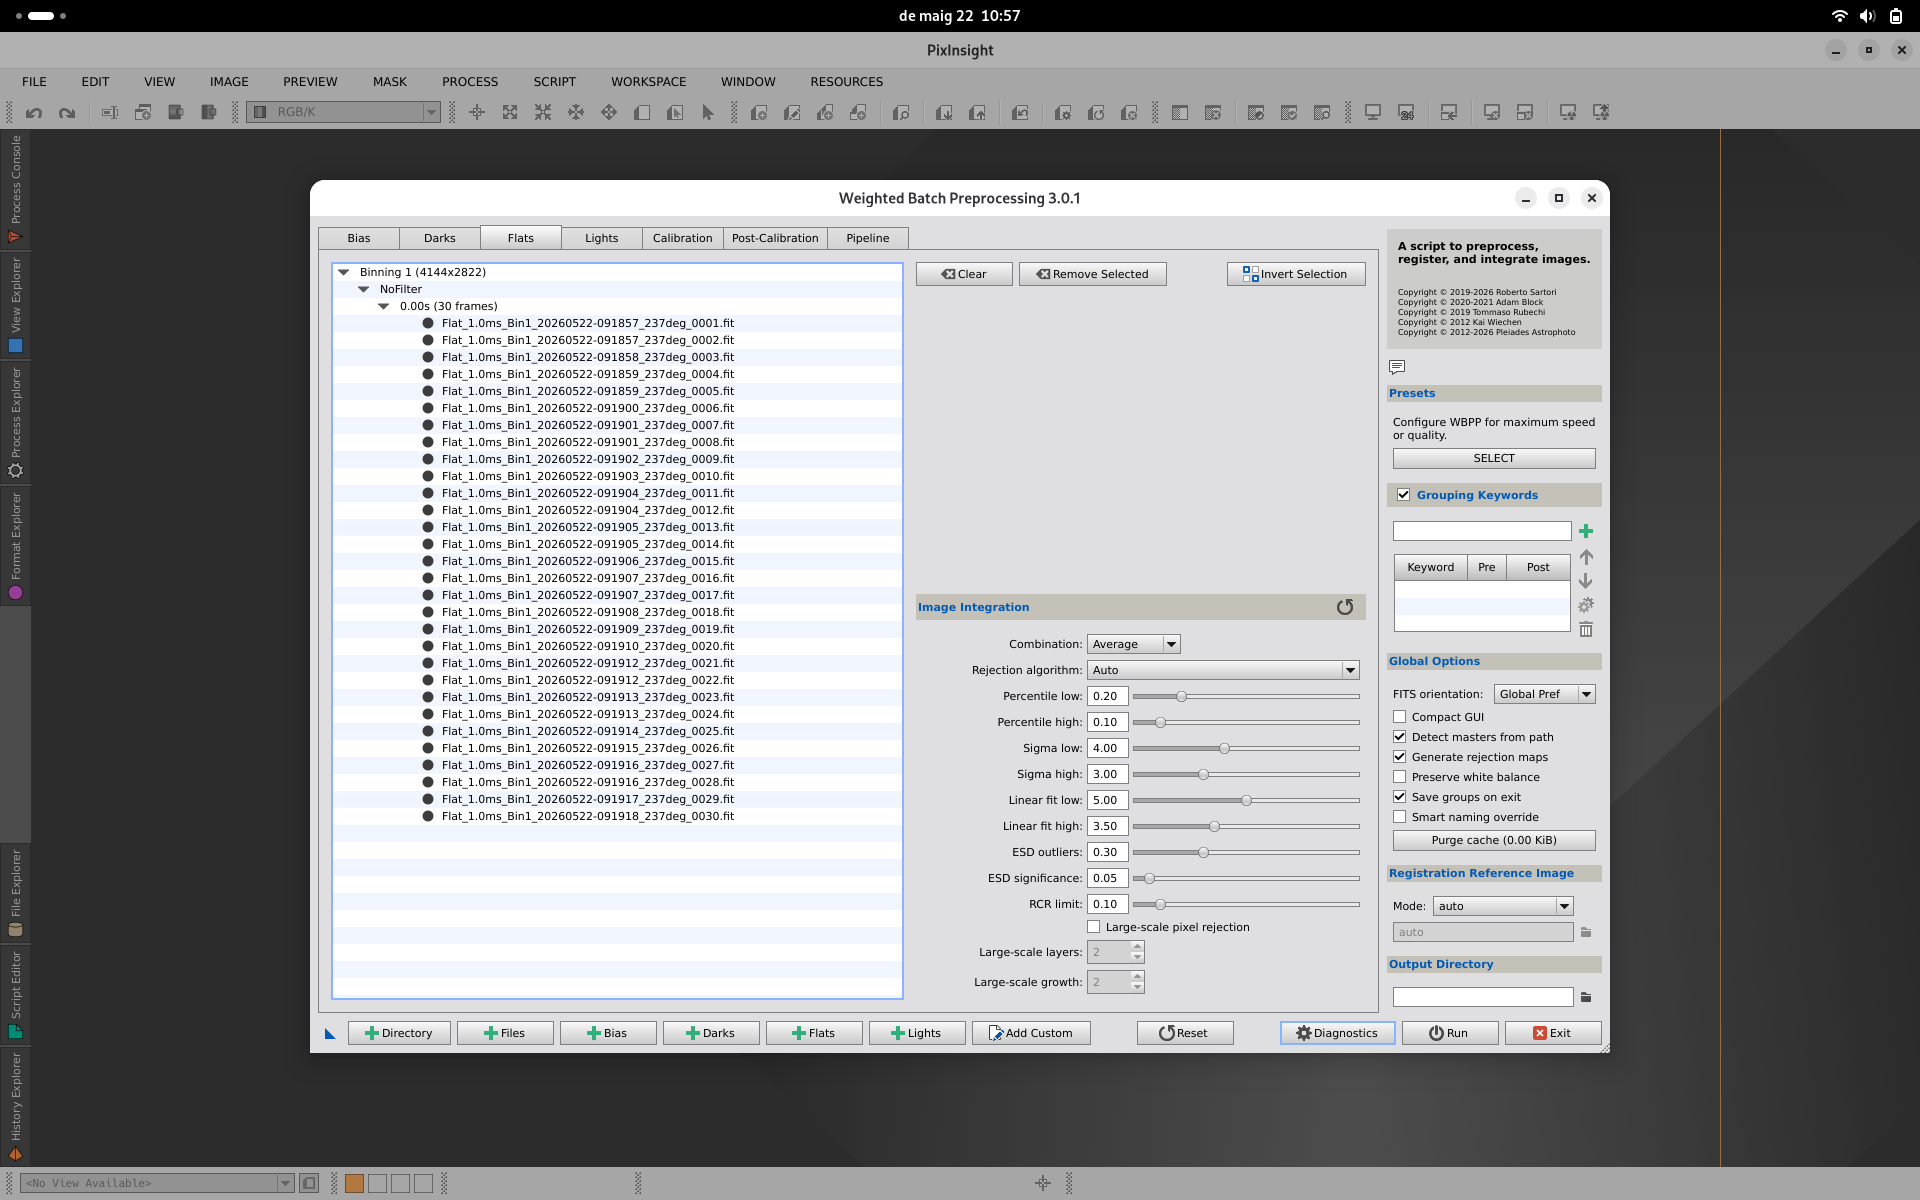
Task: Uncheck Generate rejection maps option
Action: [x=1400, y=757]
